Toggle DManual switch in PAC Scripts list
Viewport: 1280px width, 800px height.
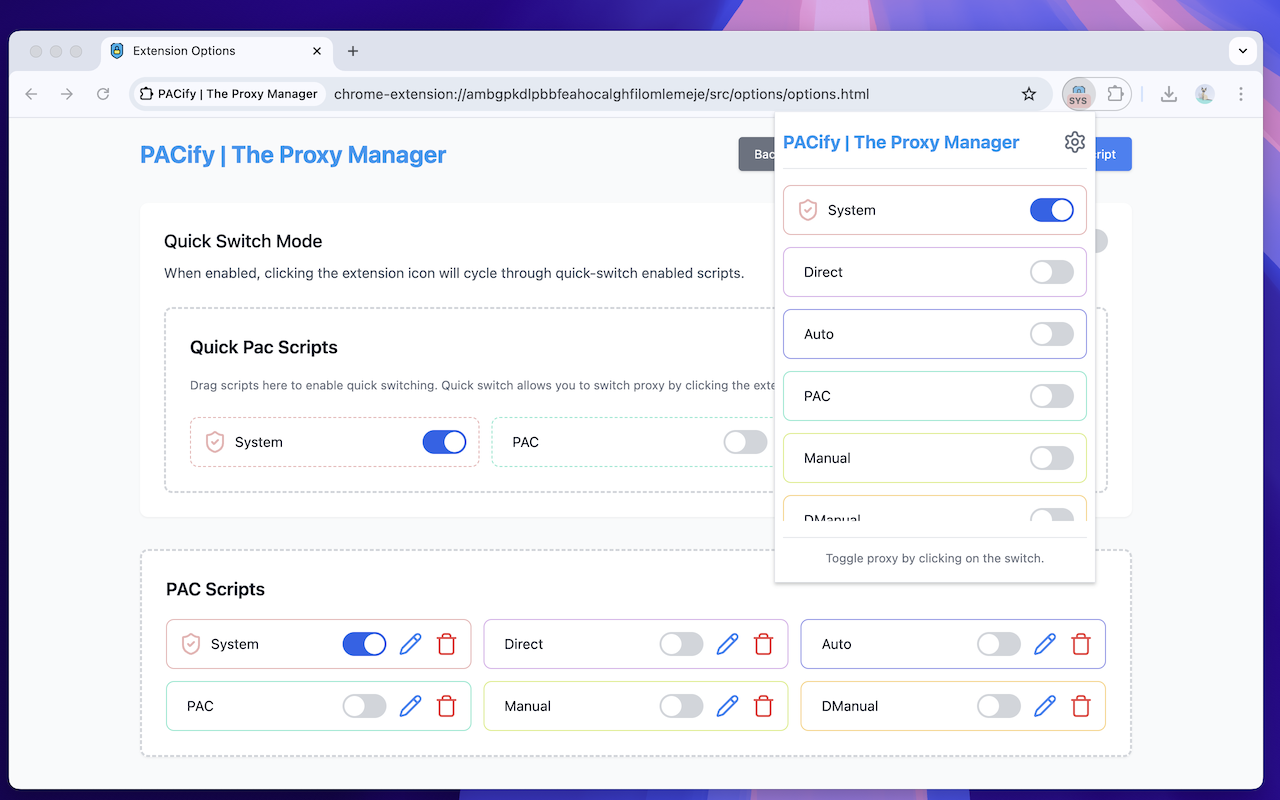point(999,706)
